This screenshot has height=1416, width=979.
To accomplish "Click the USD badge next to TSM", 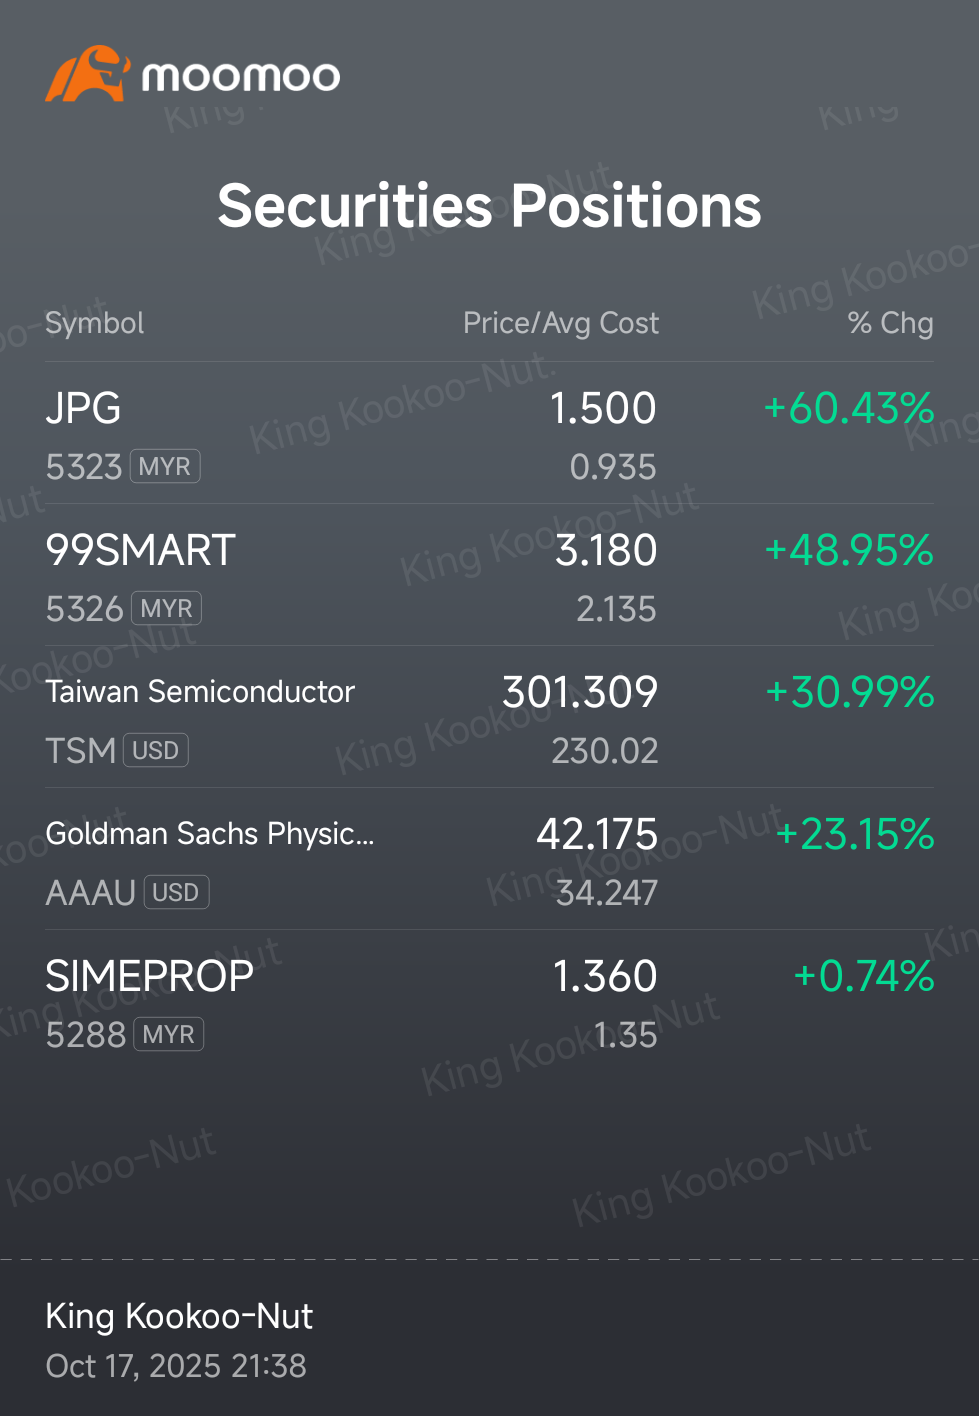I will coord(156,750).
